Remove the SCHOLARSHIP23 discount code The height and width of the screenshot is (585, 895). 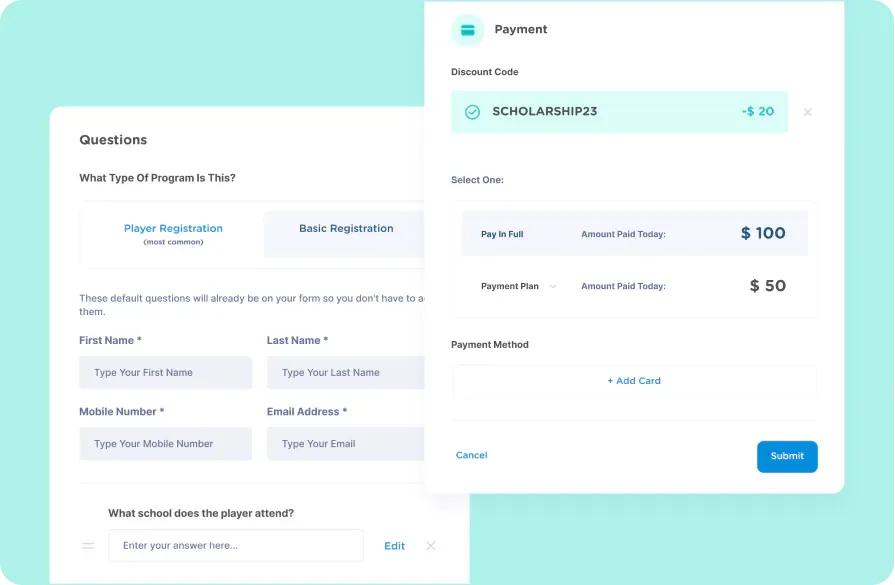click(x=808, y=112)
